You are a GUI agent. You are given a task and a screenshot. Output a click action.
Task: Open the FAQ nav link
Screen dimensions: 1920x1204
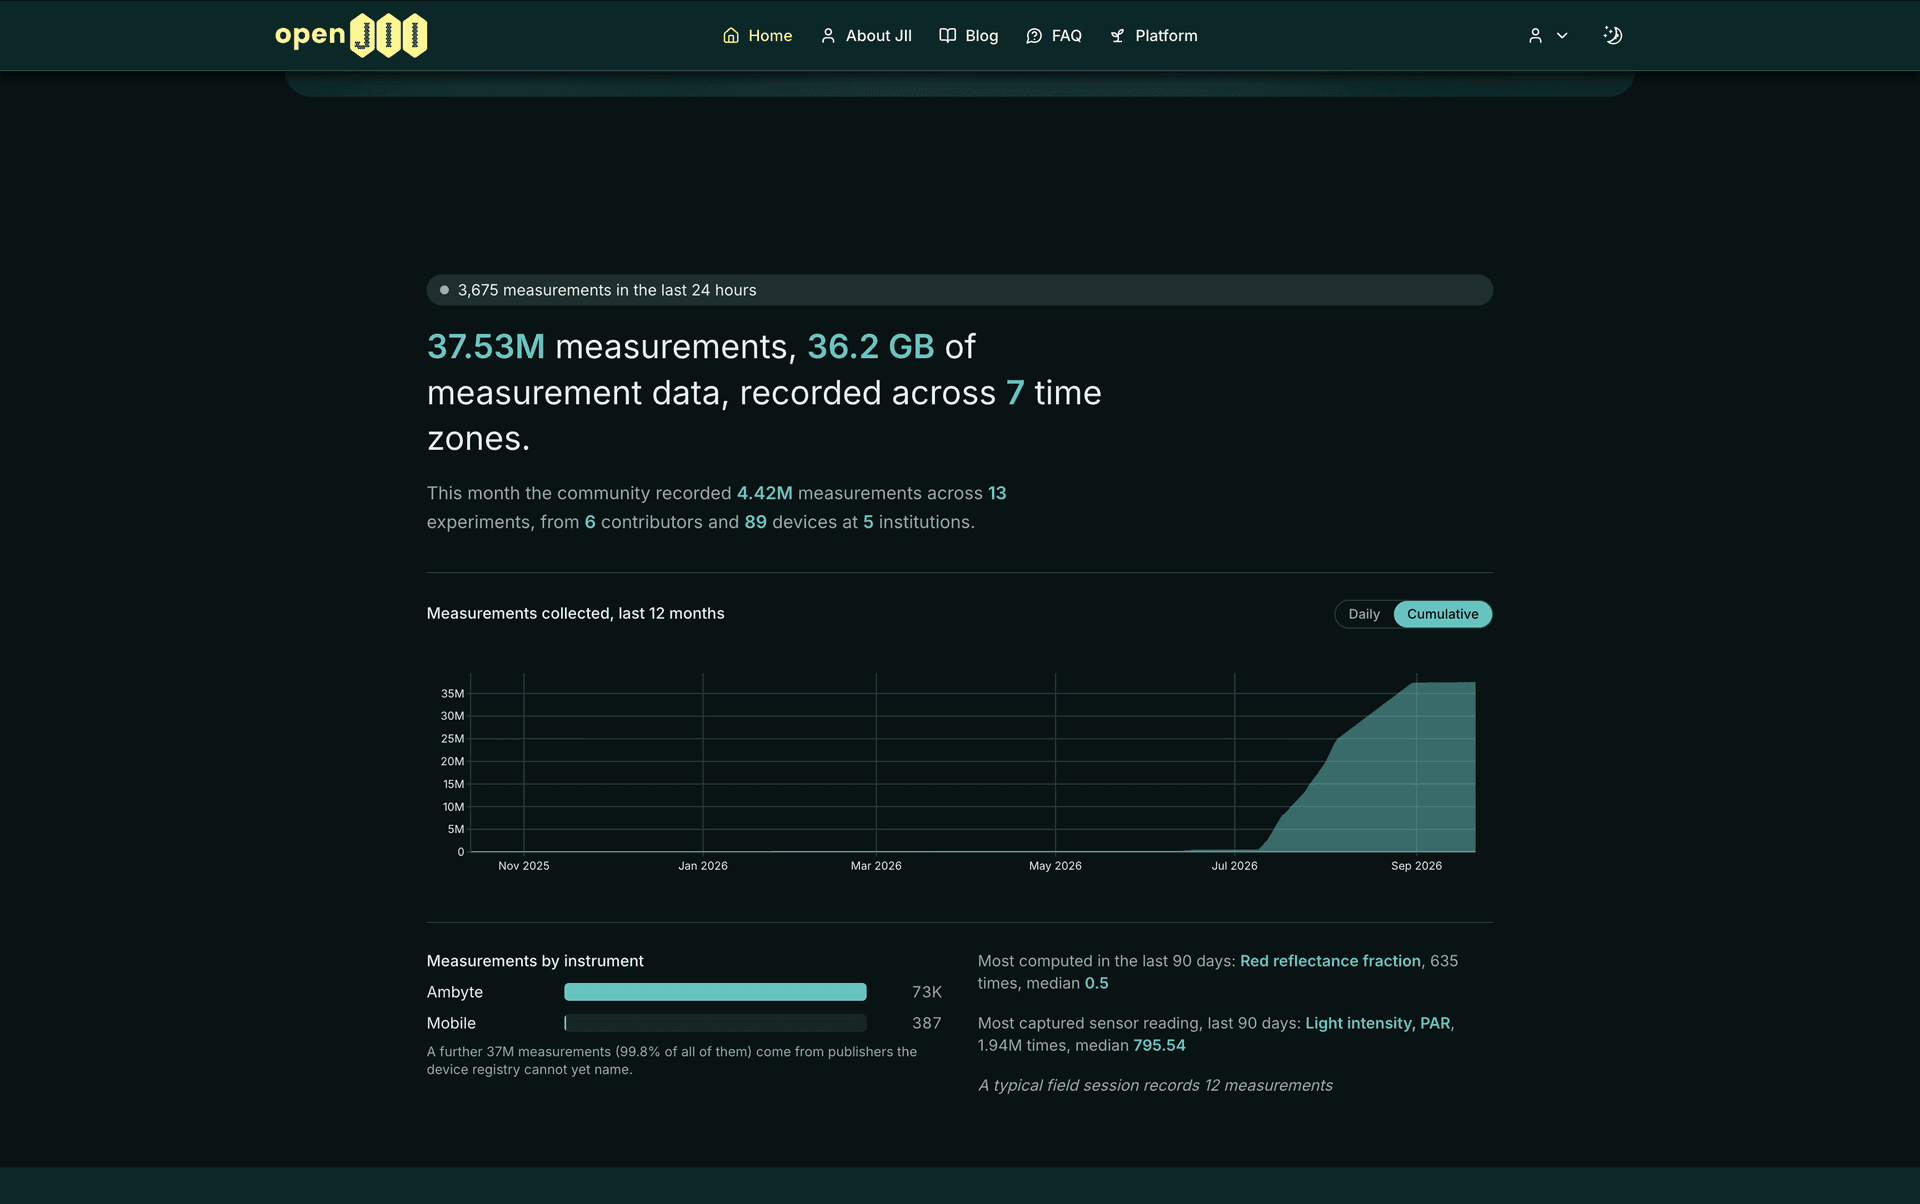[1054, 36]
